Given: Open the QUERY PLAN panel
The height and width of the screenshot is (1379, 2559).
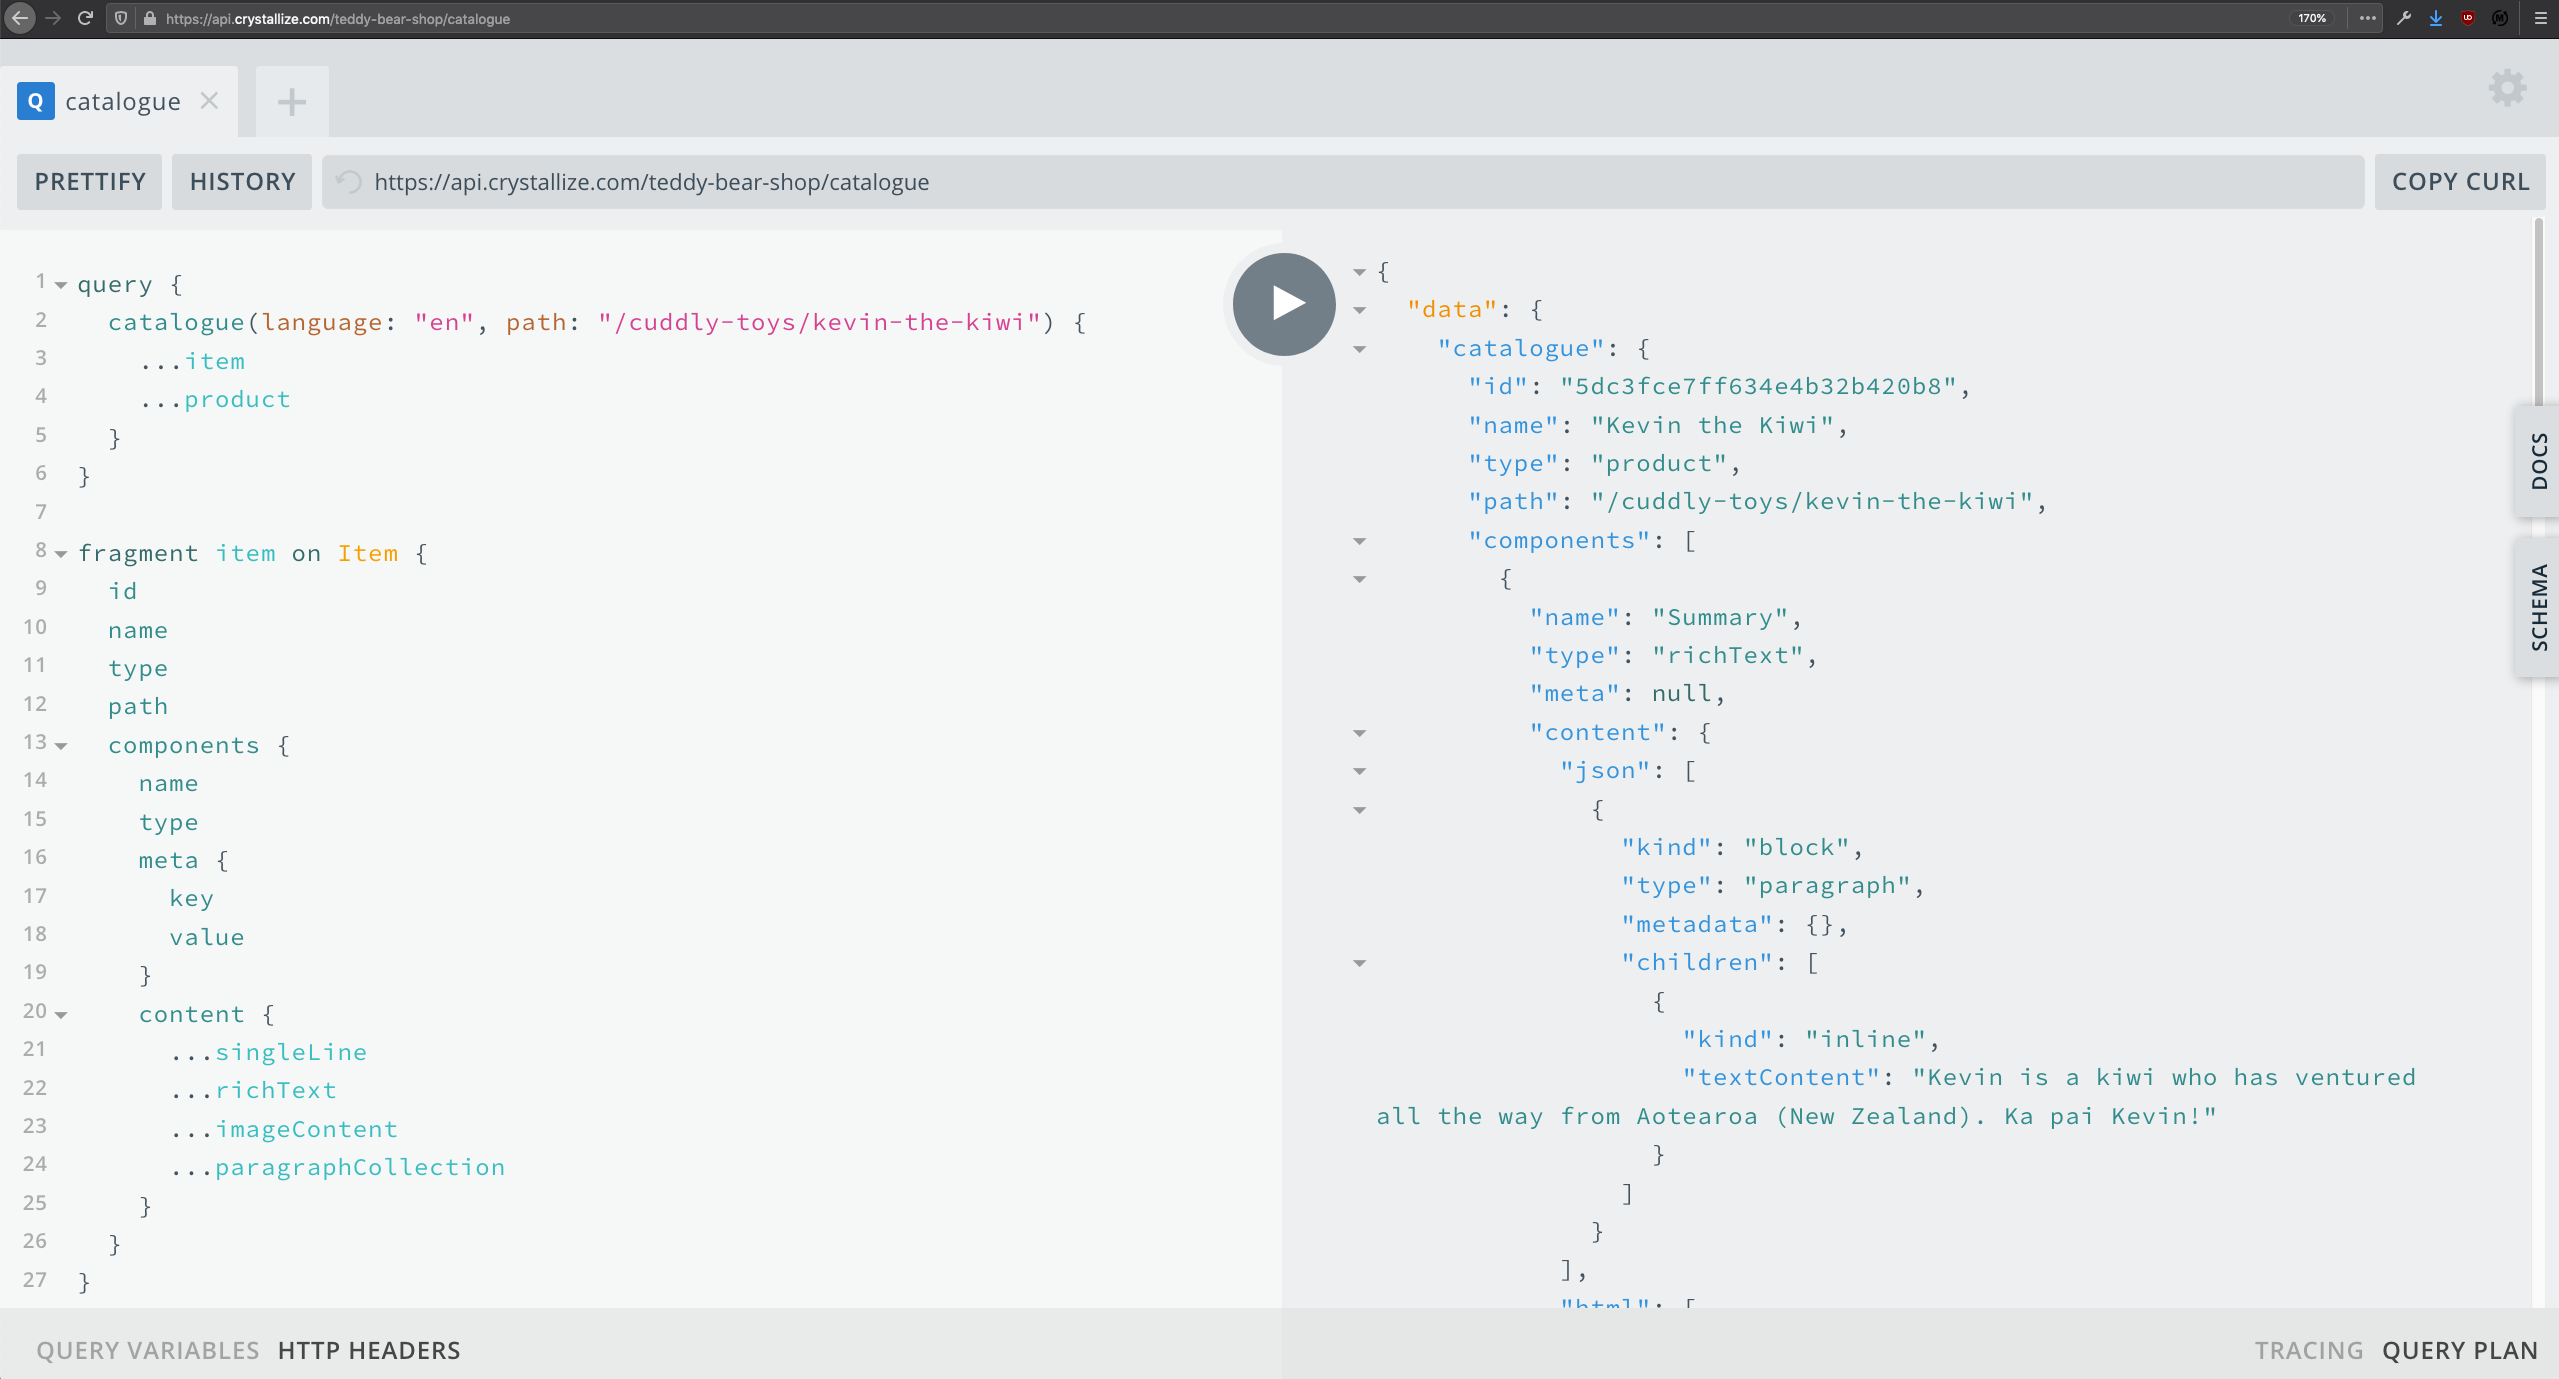Looking at the screenshot, I should pos(2459,1350).
